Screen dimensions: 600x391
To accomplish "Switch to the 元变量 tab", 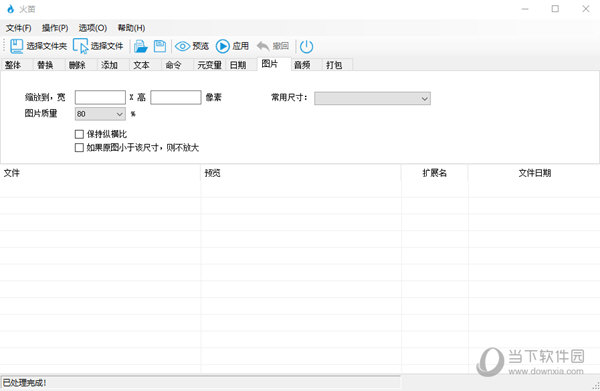I will 210,65.
